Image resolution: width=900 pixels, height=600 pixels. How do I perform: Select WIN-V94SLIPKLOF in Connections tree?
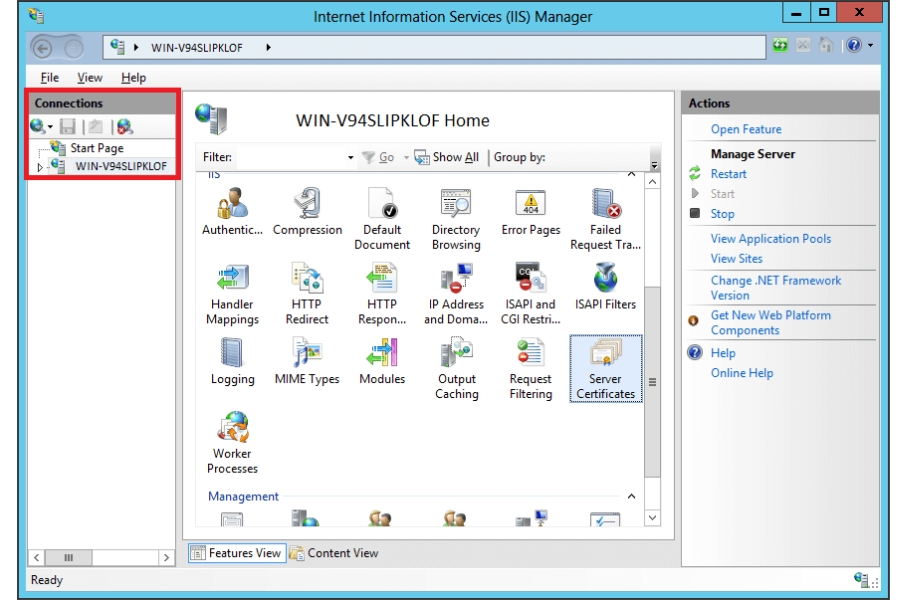[121, 167]
